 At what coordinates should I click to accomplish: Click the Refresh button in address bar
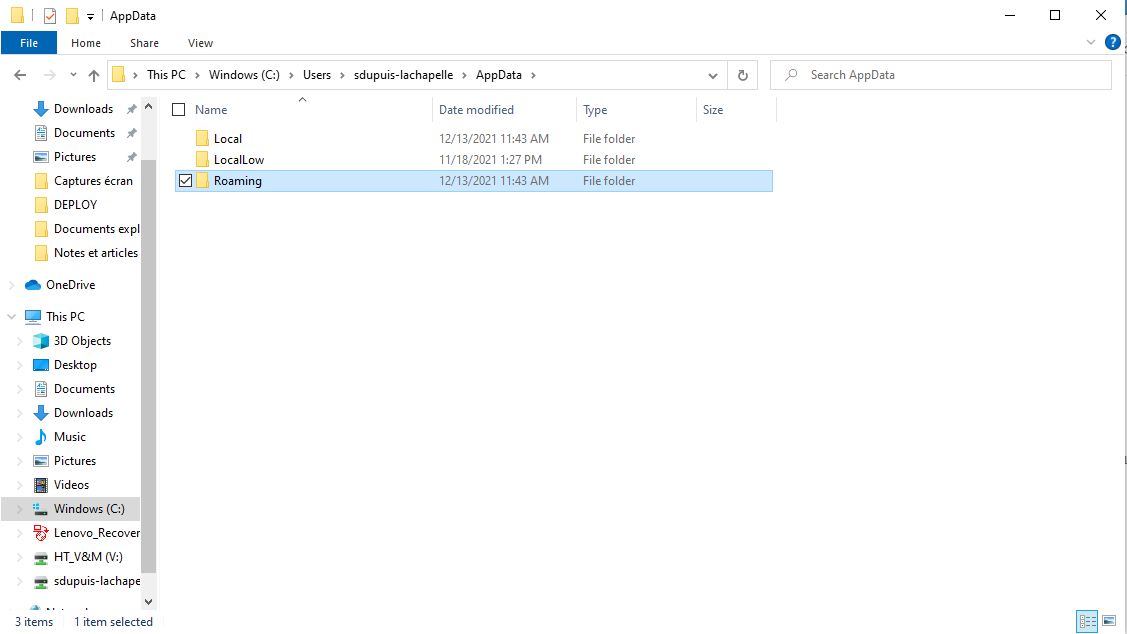click(742, 75)
